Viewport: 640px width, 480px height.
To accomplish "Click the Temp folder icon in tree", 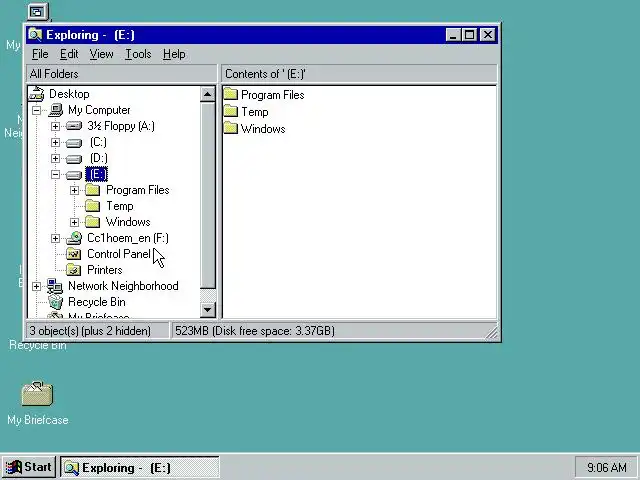I will (x=93, y=206).
